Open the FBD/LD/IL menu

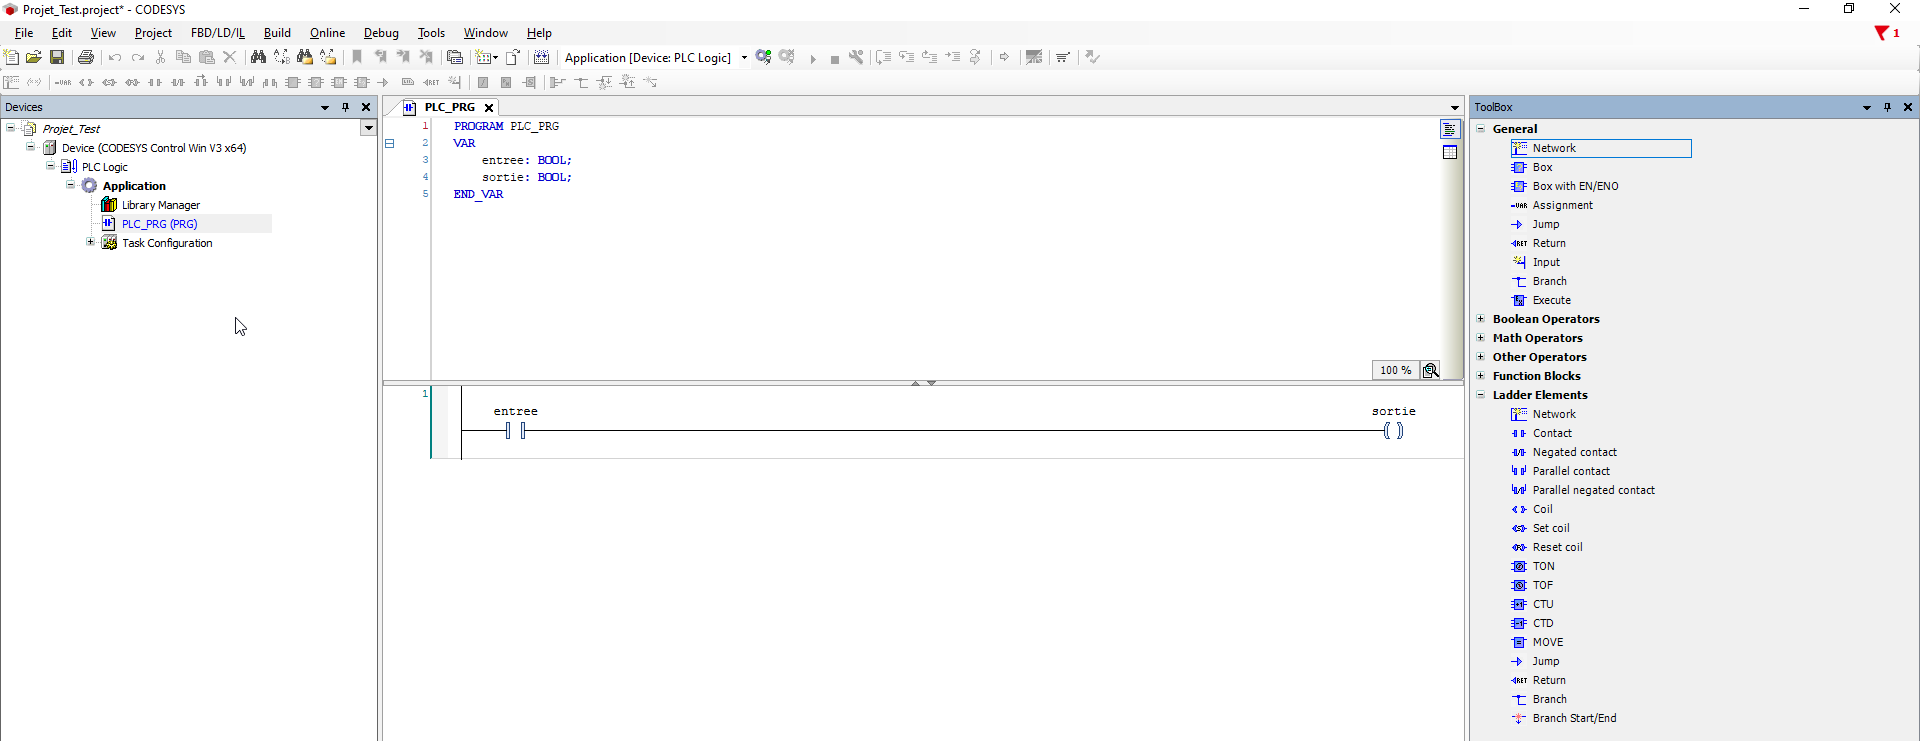click(217, 33)
